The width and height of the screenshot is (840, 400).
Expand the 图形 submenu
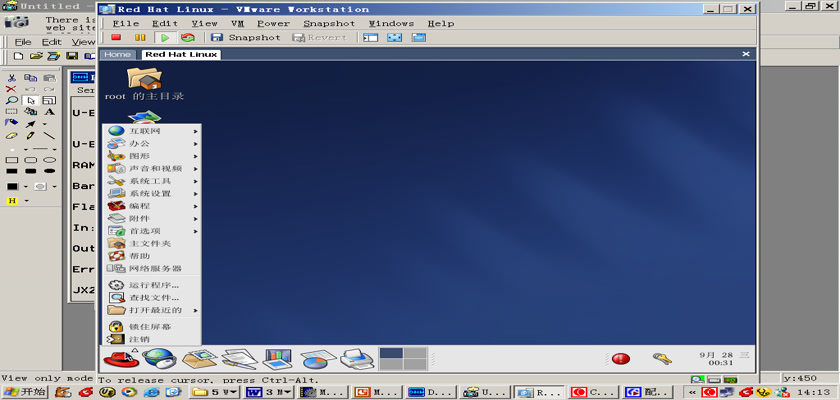(152, 156)
